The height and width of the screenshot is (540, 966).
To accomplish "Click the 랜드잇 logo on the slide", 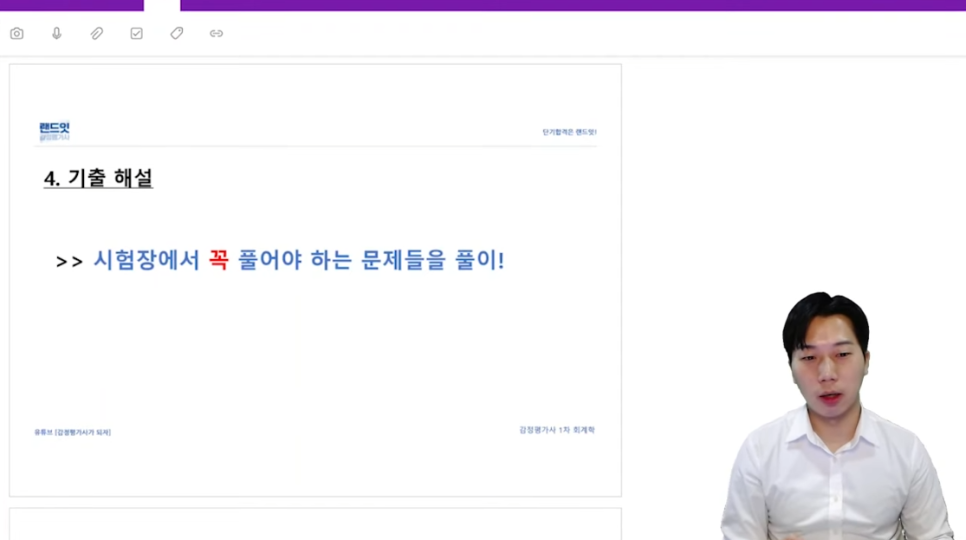I will tap(55, 131).
